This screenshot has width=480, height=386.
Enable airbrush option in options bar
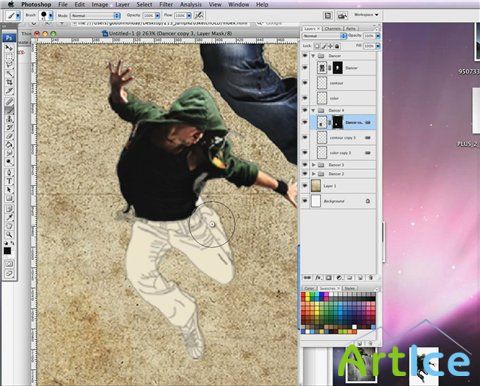tap(199, 15)
